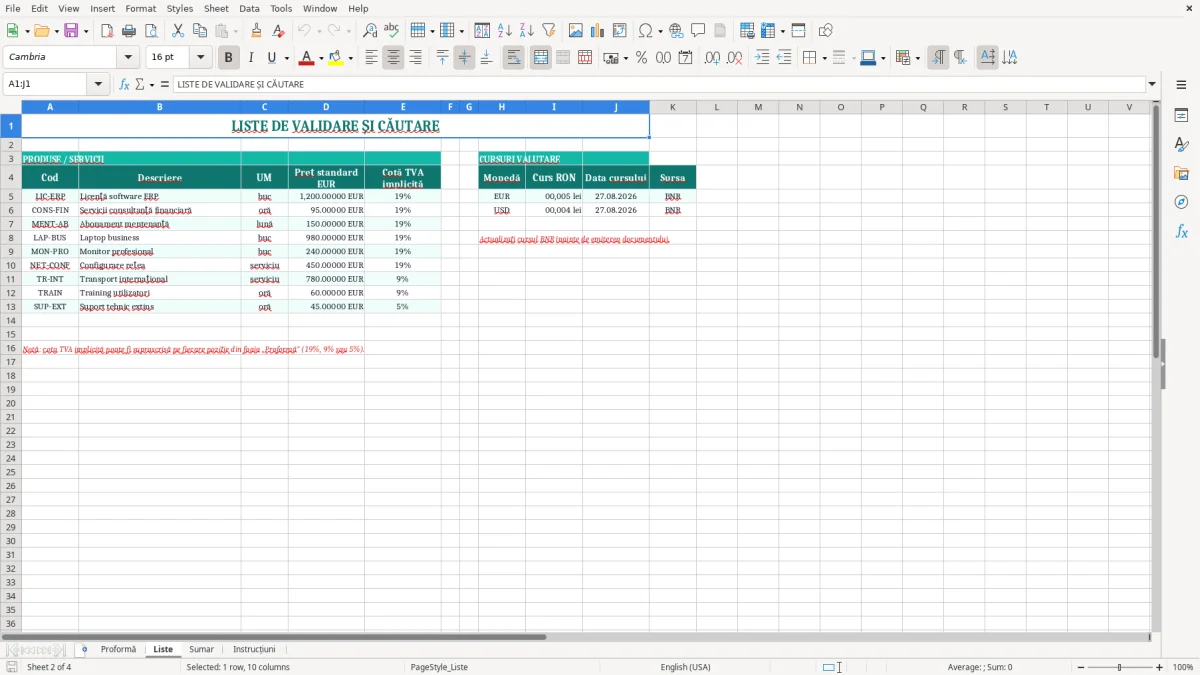Open the Styles menu
This screenshot has width=1200, height=675.
[180, 8]
